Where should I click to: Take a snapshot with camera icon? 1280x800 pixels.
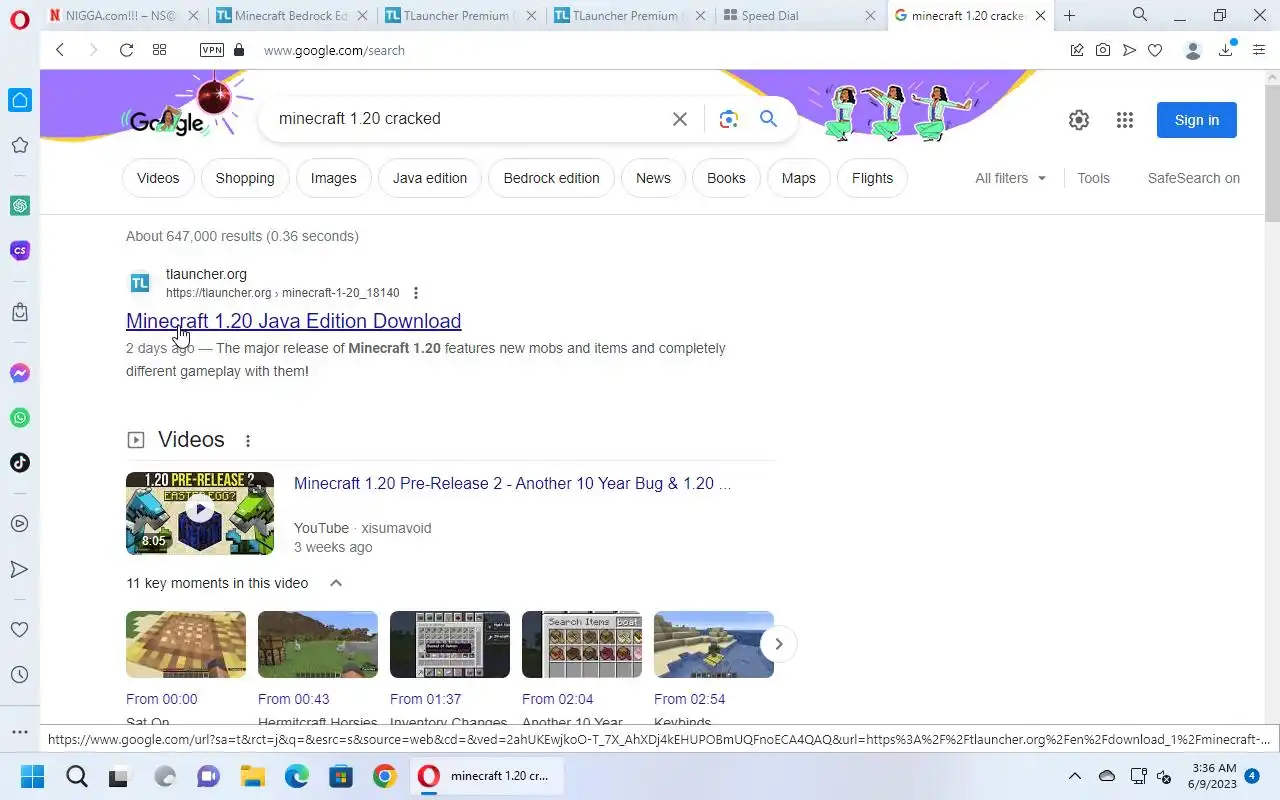[x=1103, y=50]
